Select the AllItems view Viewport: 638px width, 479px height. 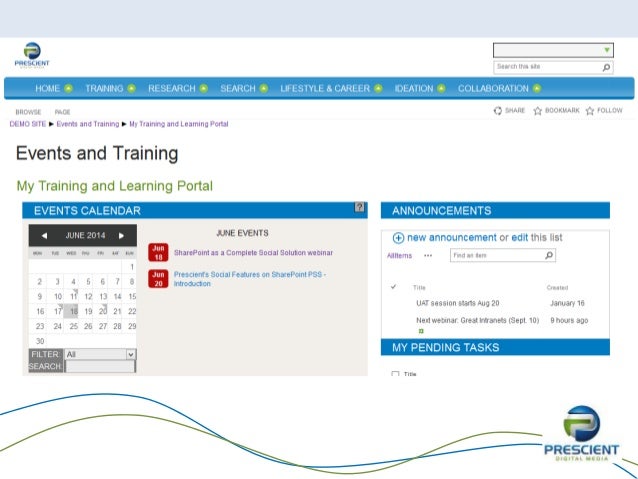click(399, 256)
